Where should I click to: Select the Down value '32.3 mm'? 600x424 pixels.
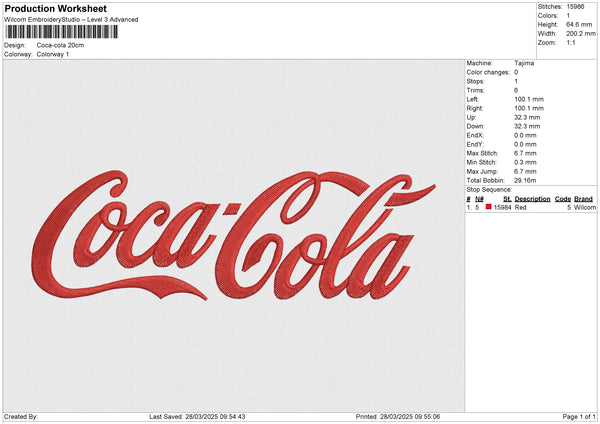527,126
